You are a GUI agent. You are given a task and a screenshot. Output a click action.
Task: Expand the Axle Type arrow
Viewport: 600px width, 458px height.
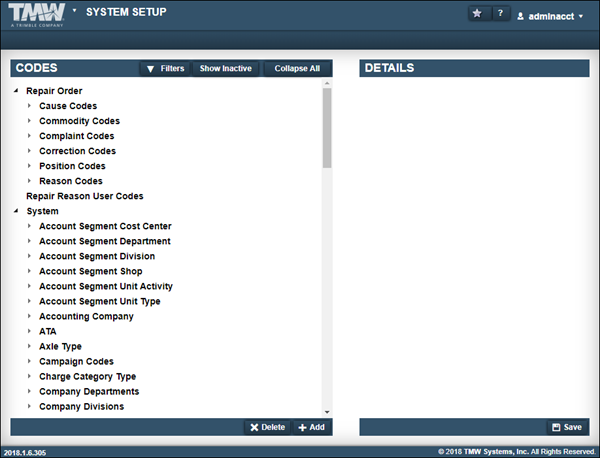point(29,346)
